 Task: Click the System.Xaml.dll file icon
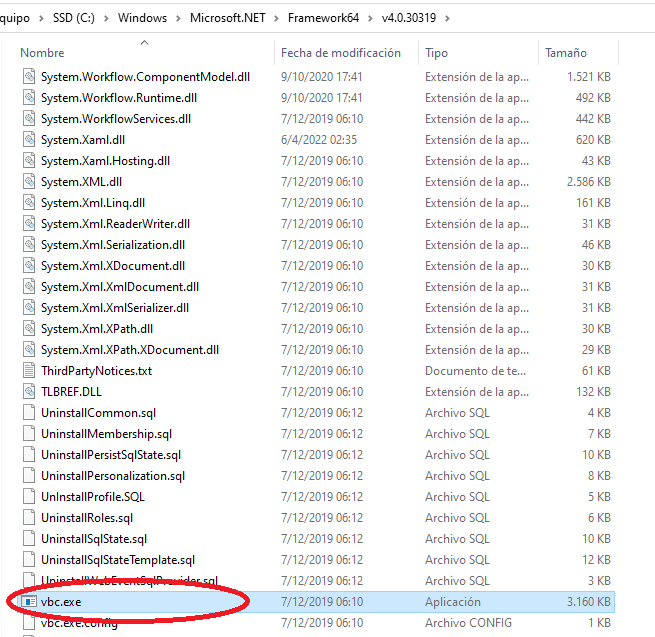pos(29,140)
